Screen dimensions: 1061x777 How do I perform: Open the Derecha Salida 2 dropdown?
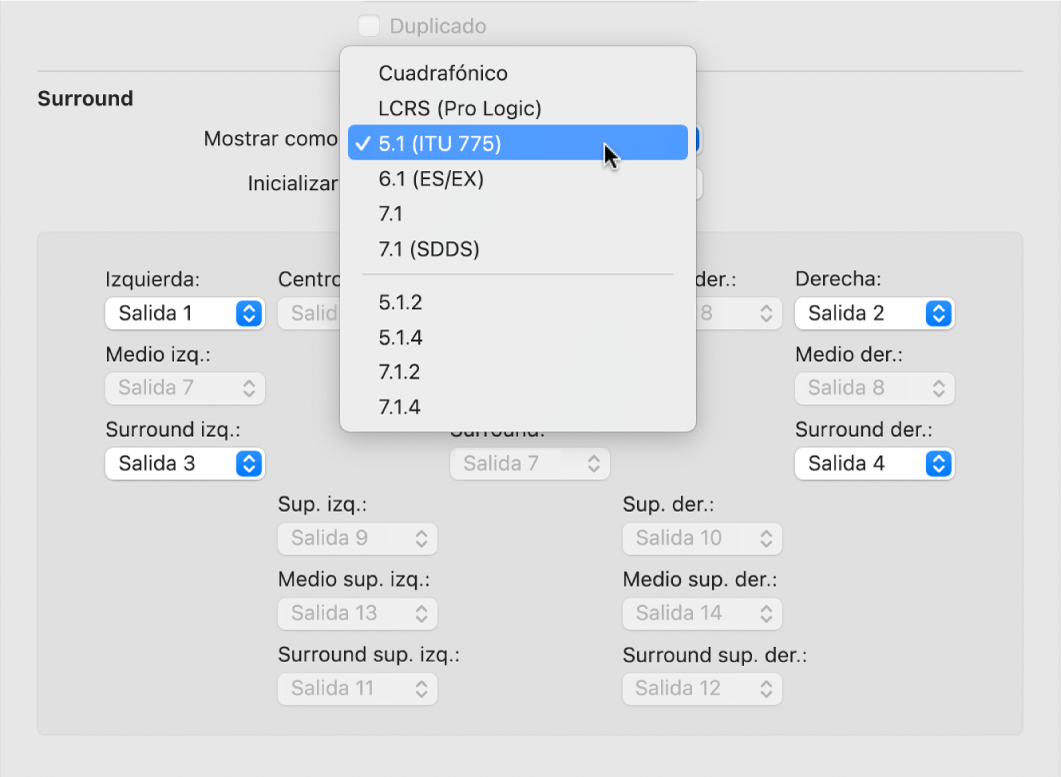pos(874,313)
